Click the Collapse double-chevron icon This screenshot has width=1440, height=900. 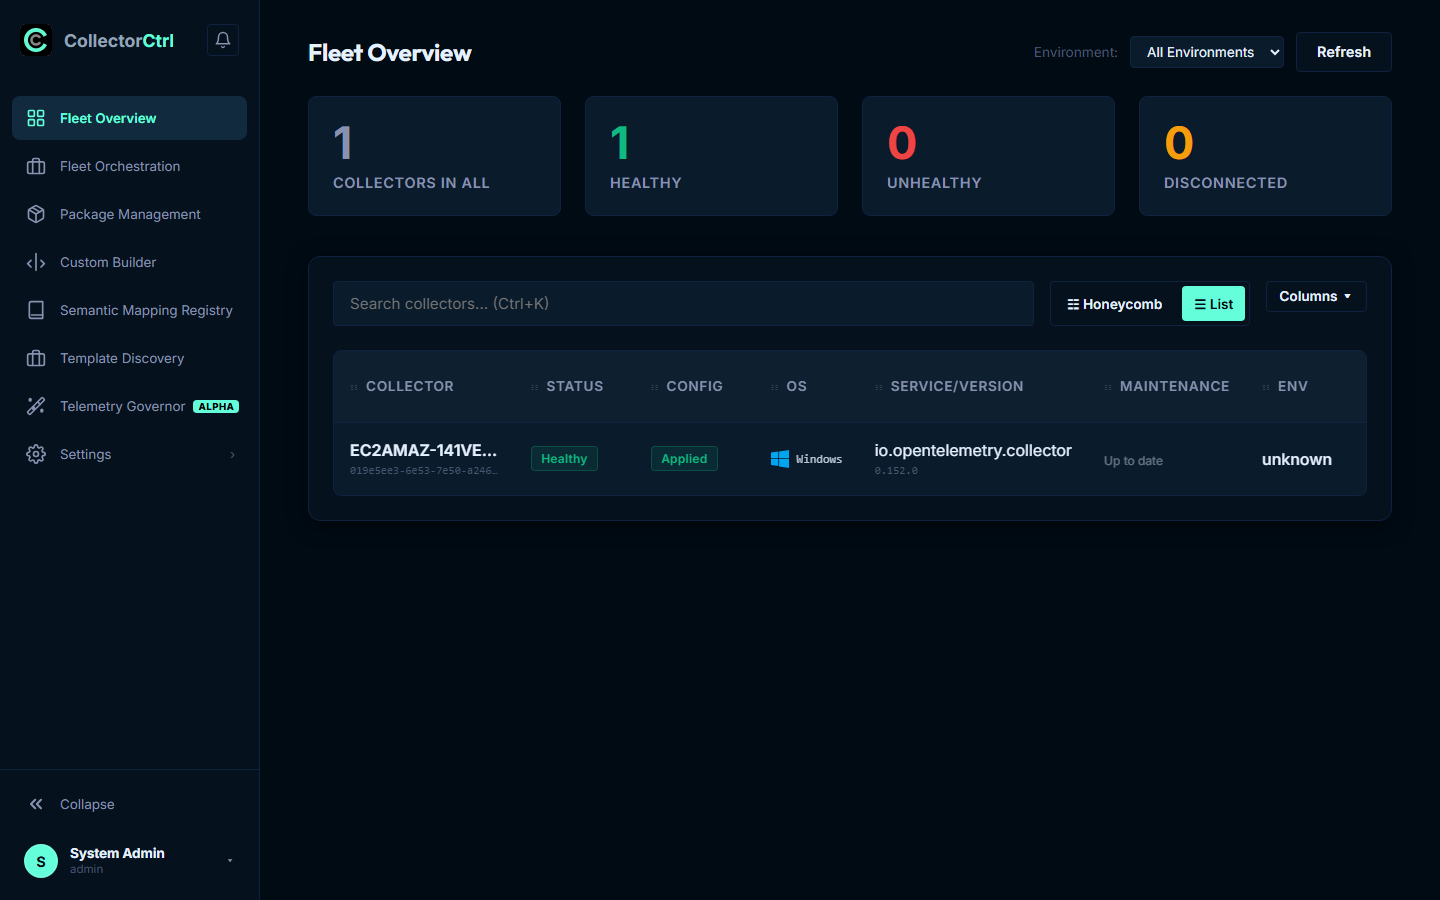tap(36, 804)
